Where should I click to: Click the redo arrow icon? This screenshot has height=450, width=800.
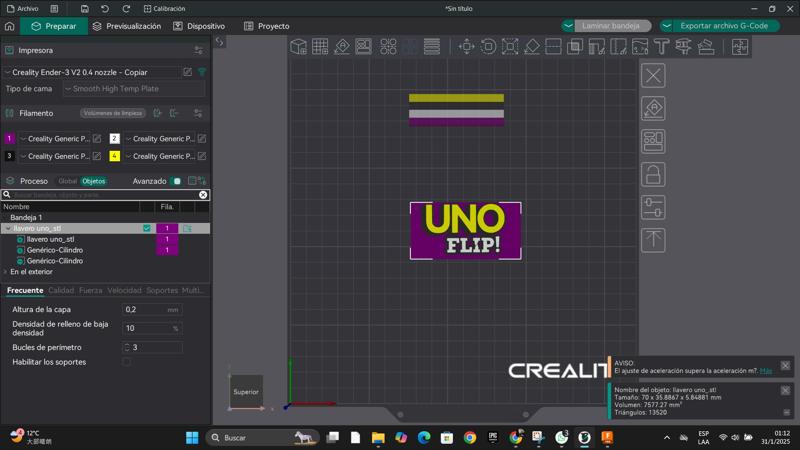click(126, 9)
